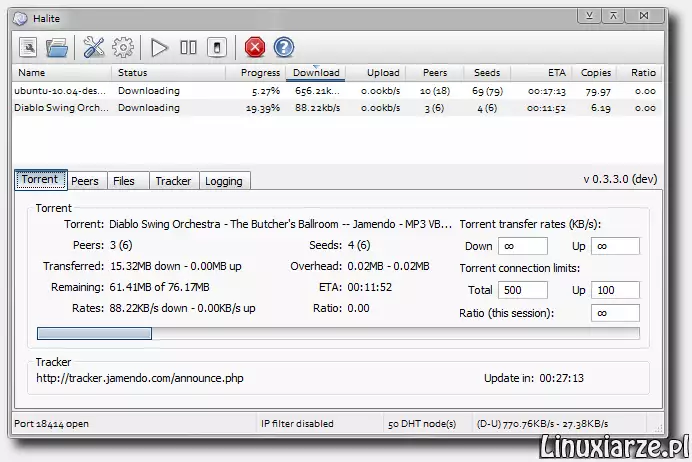Open the Tracker tab
692x462 pixels.
point(173,181)
